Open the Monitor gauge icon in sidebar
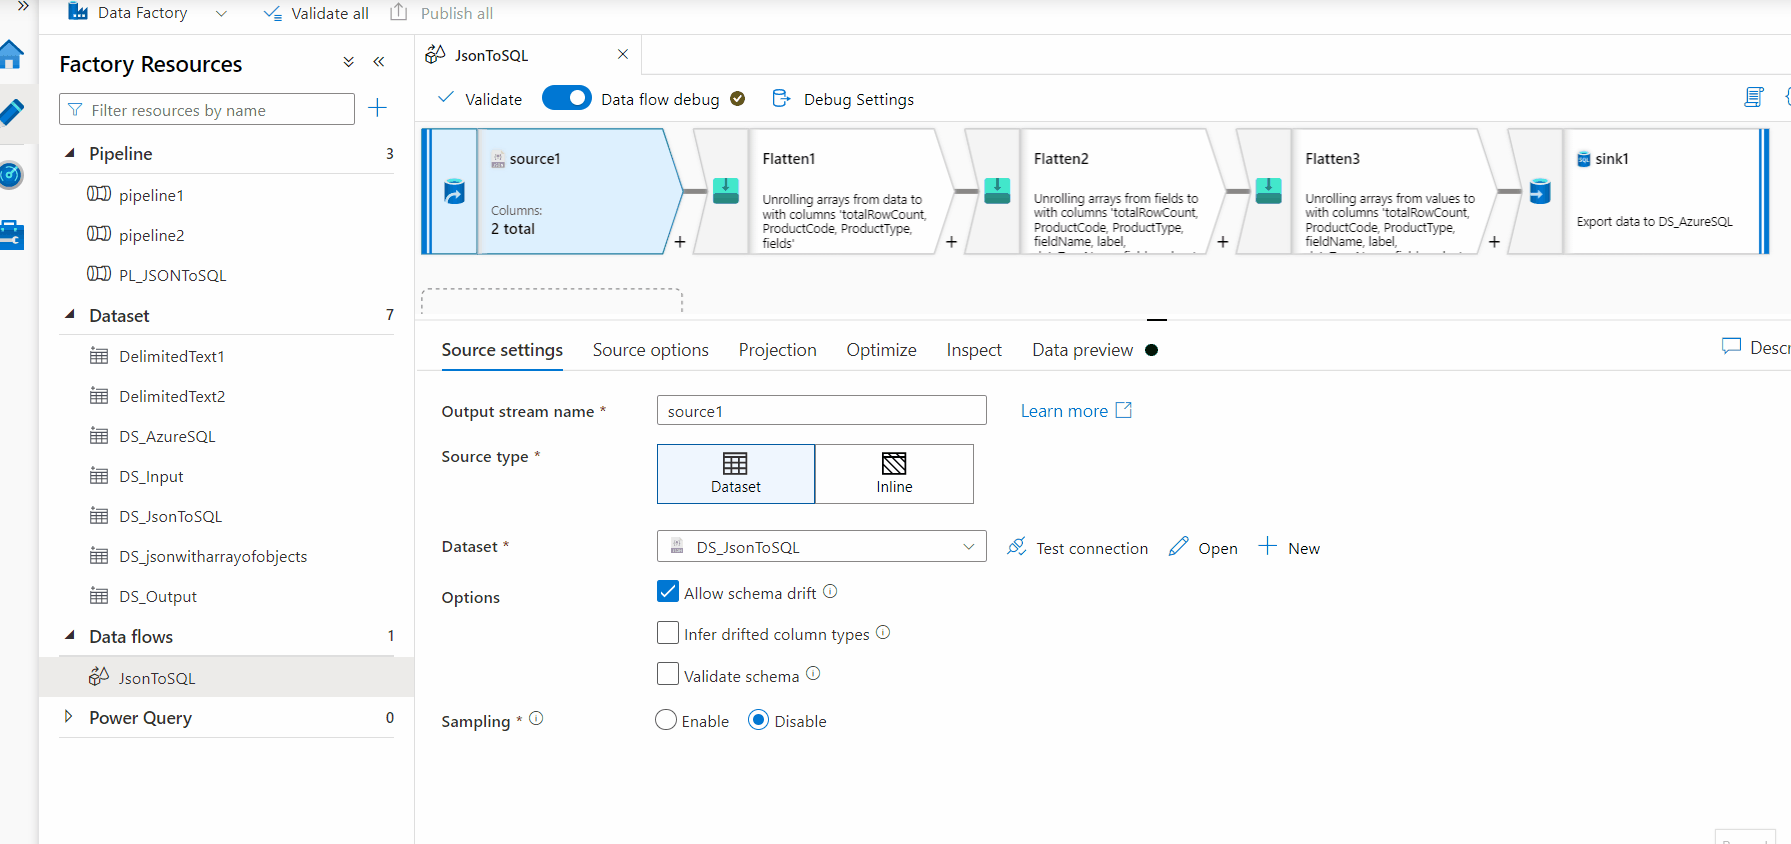Viewport: 1791px width, 844px height. click(x=11, y=175)
